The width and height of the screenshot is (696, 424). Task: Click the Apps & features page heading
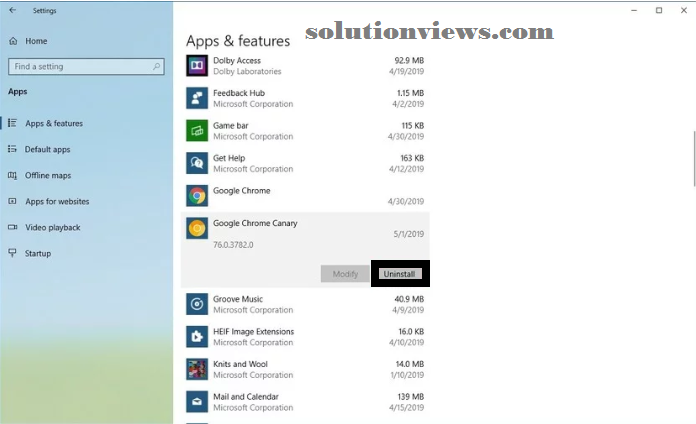(x=238, y=41)
